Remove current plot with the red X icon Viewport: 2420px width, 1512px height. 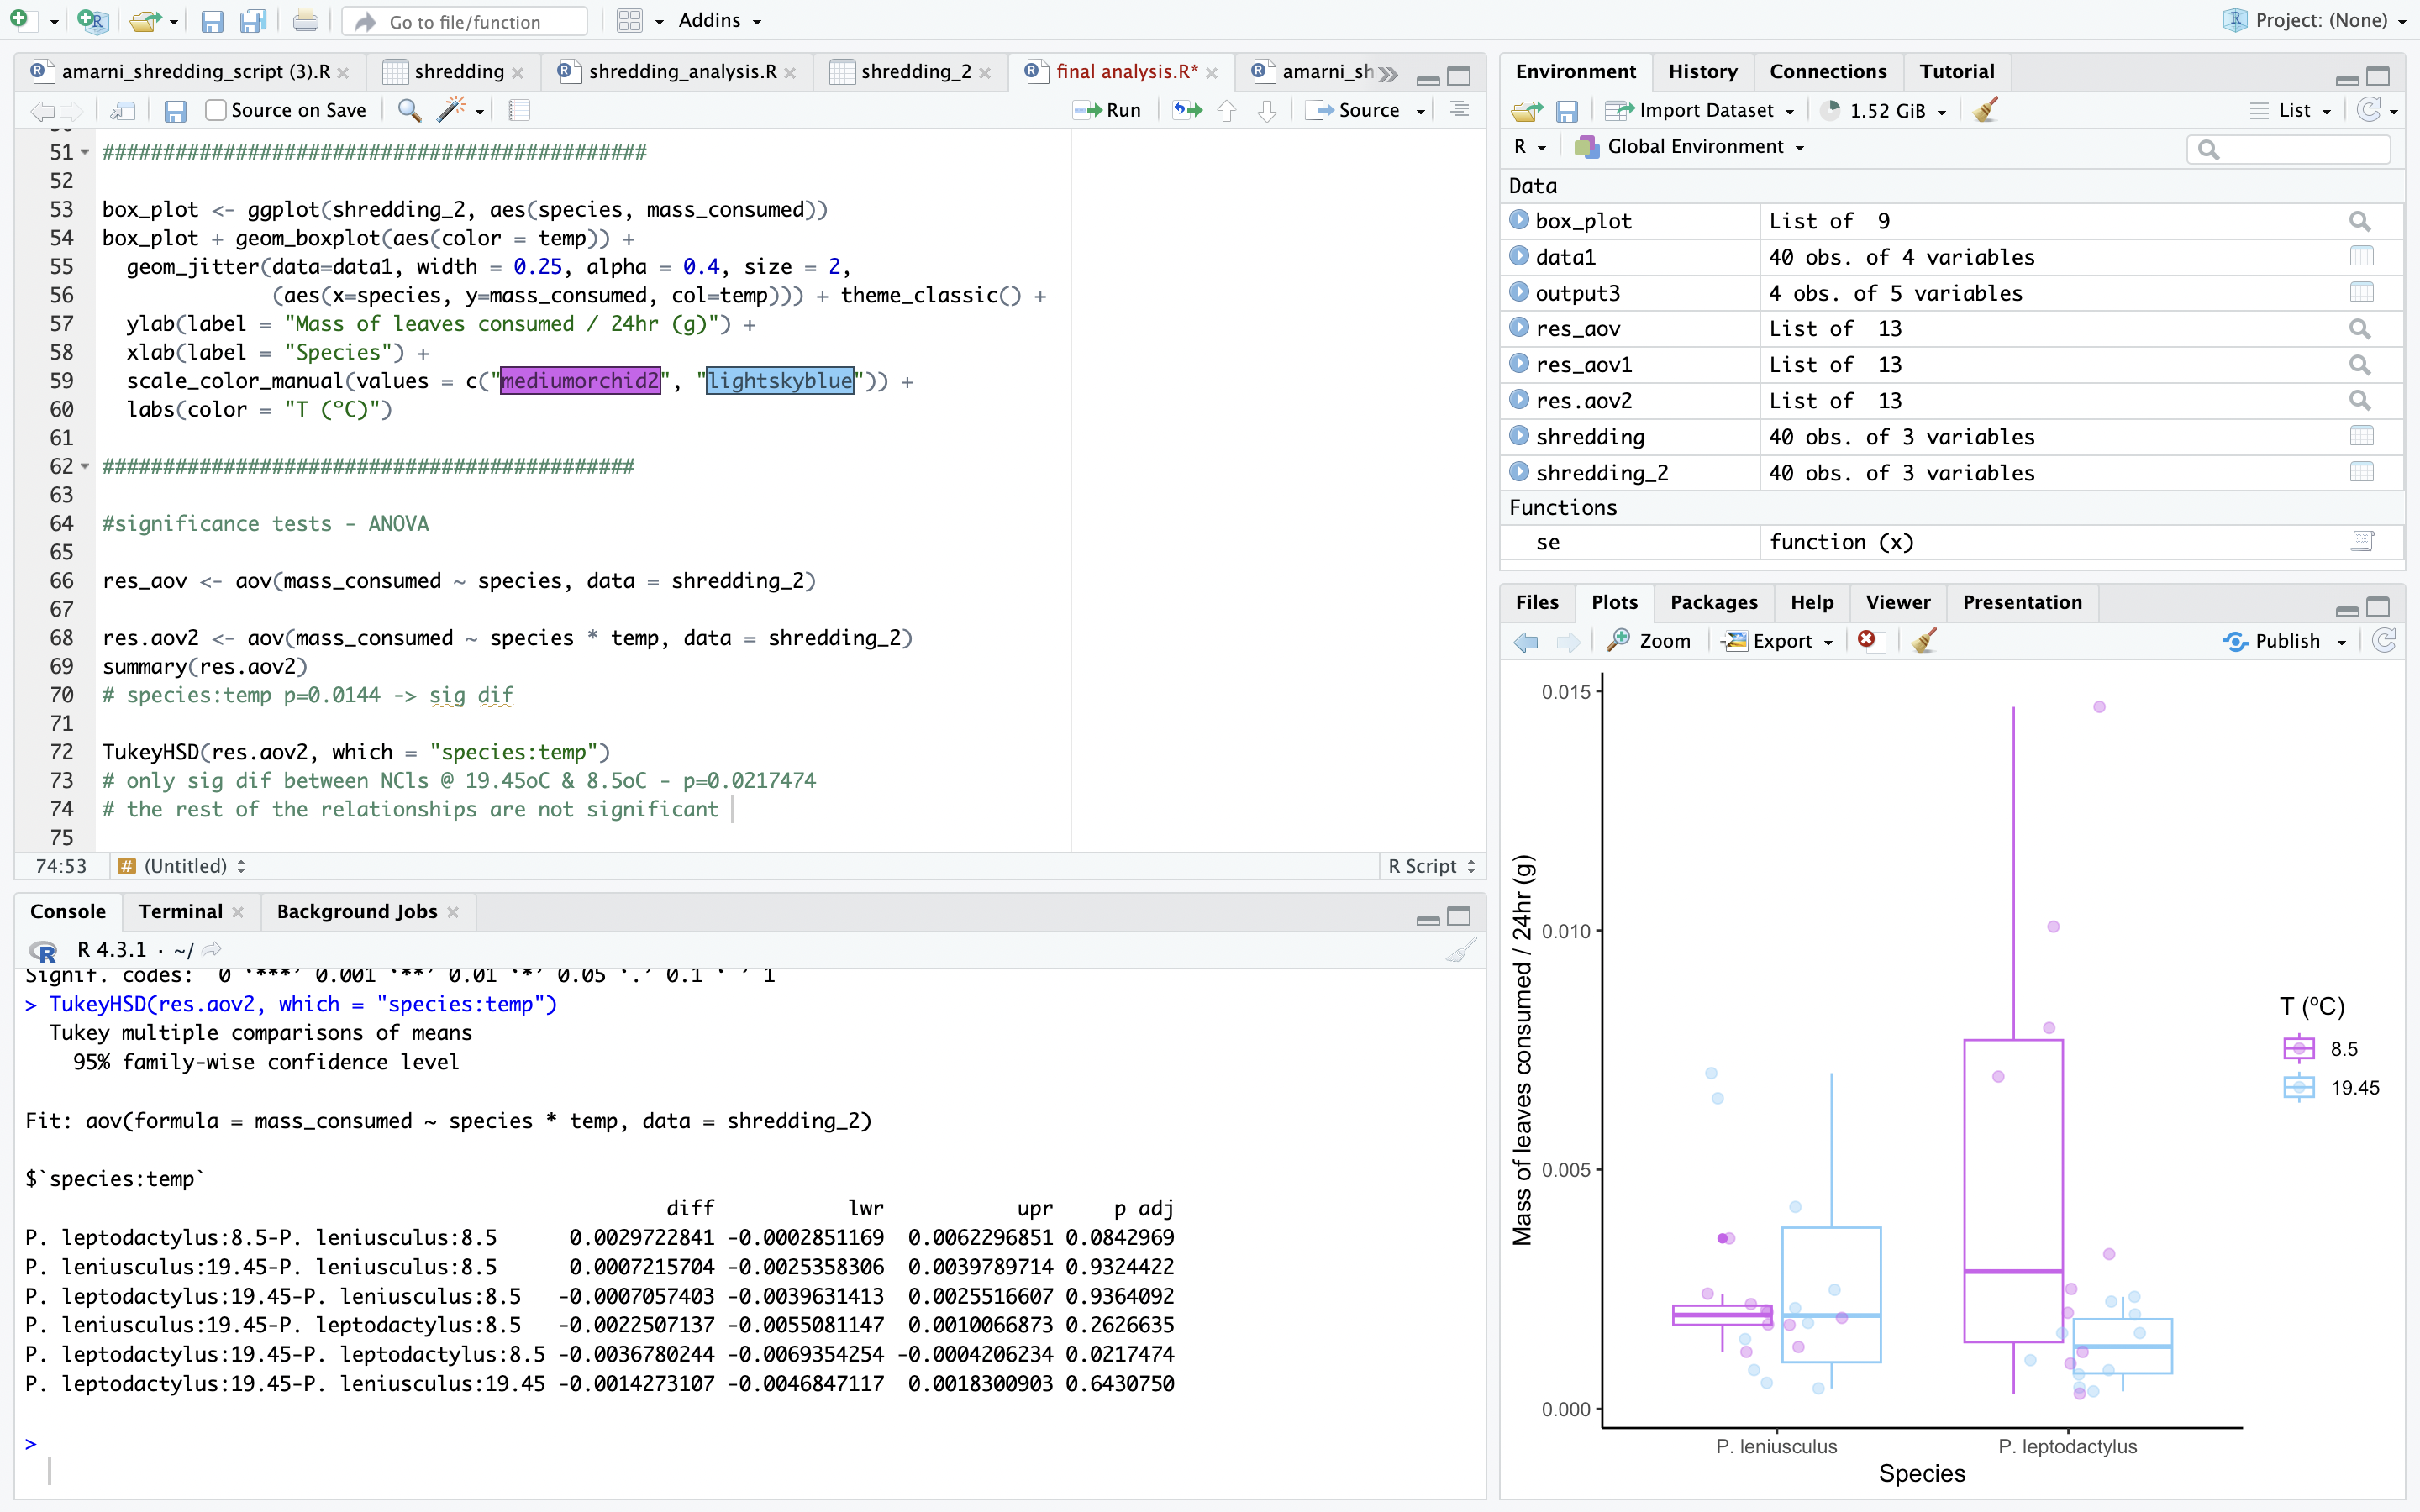[1866, 640]
